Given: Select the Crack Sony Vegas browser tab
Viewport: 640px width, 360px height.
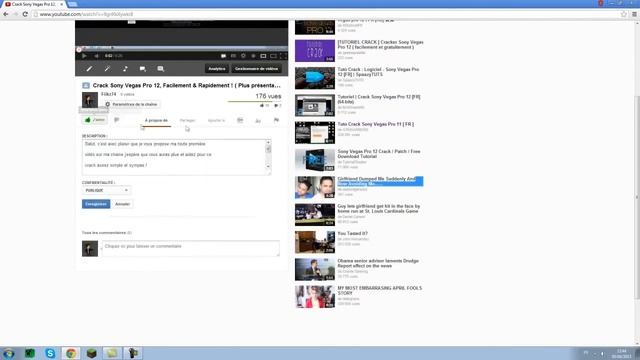Looking at the screenshot, I should click(x=33, y=4).
